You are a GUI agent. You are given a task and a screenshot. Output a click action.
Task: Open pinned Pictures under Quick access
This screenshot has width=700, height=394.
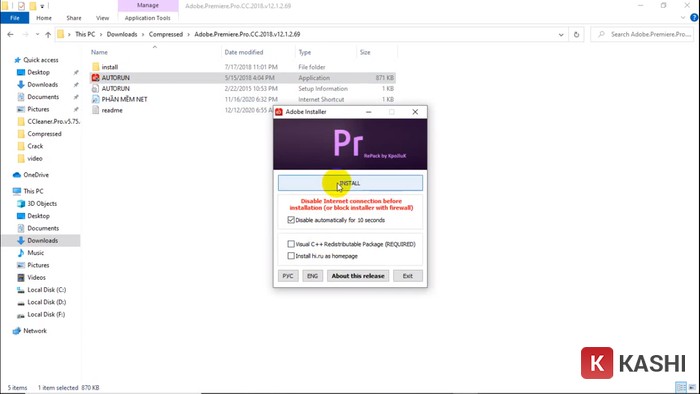[38, 109]
